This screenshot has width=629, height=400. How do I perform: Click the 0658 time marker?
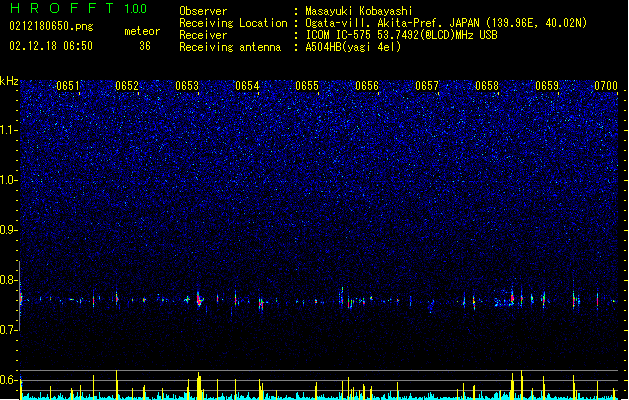coord(487,86)
